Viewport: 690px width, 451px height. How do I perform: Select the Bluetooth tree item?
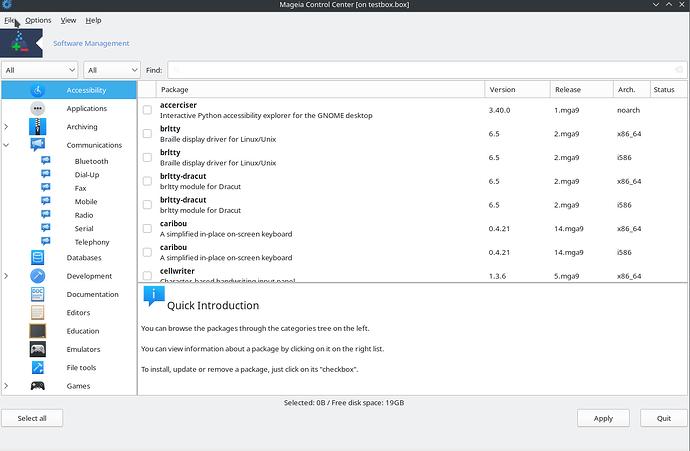pos(91,161)
